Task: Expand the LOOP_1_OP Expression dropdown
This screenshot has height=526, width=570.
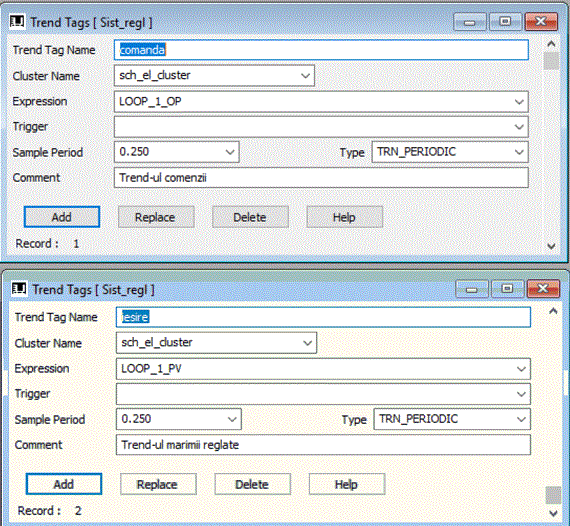Action: tap(519, 101)
